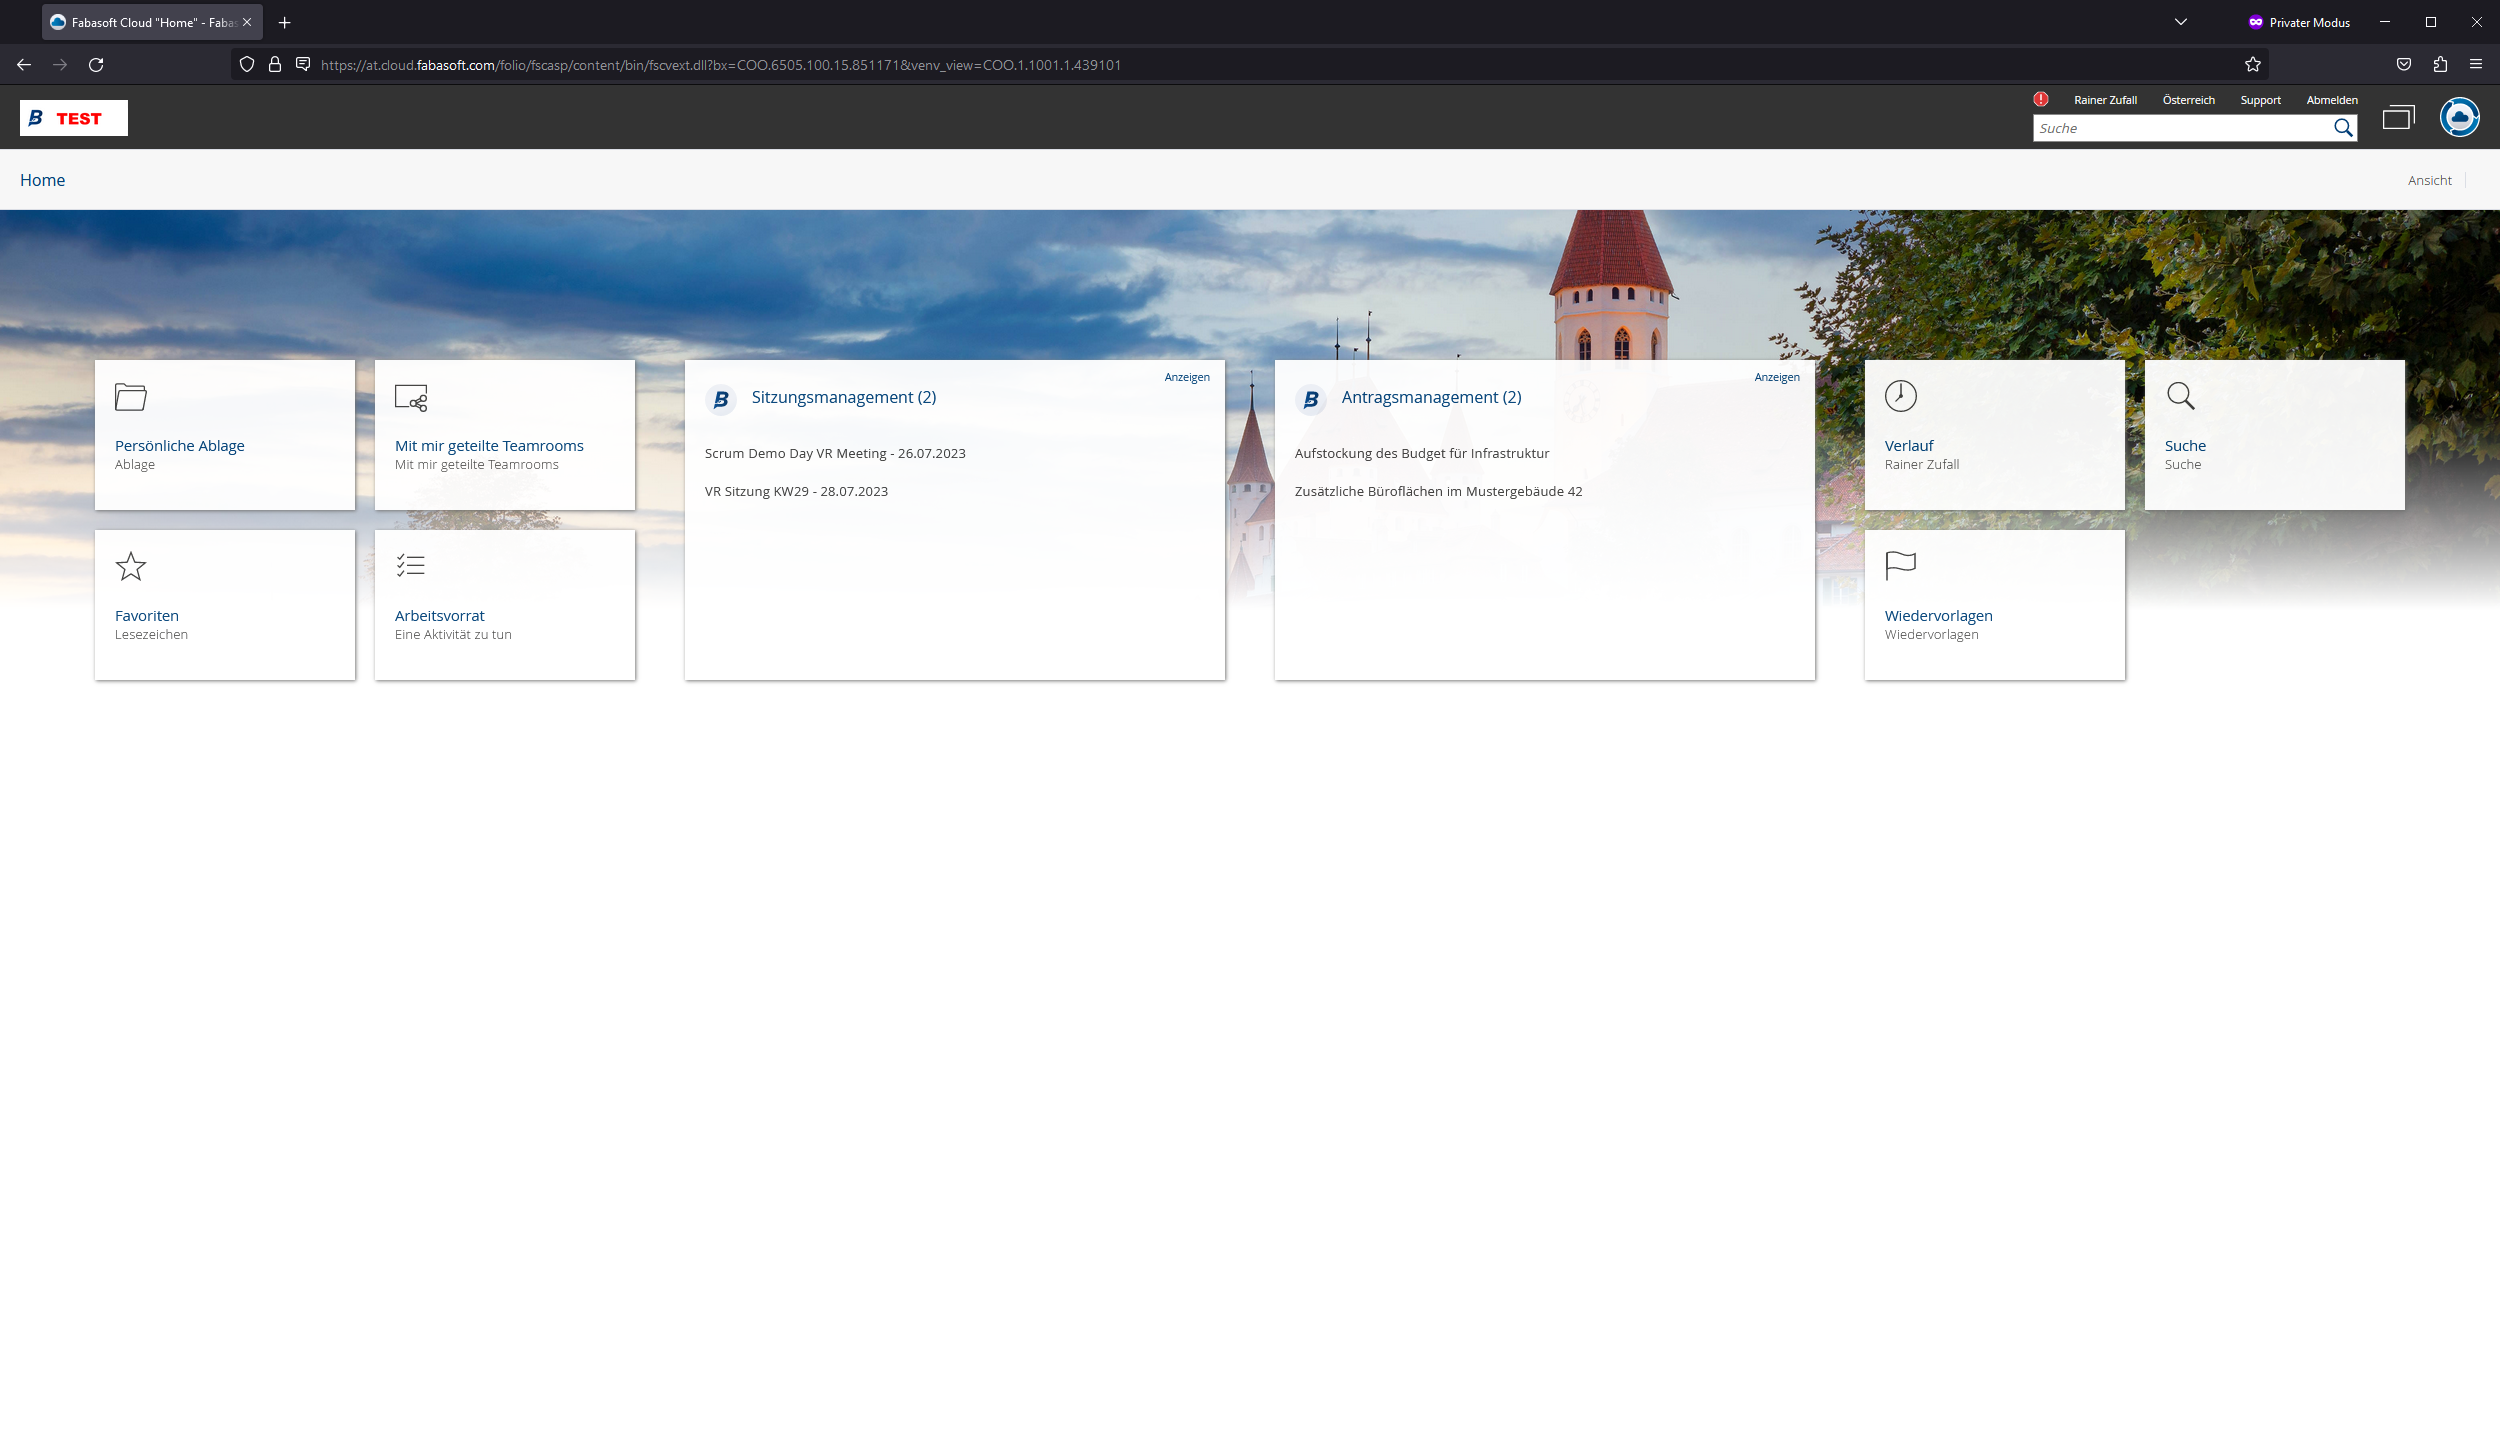Open the red notification alert icon
2500x1440 pixels.
click(x=2042, y=99)
